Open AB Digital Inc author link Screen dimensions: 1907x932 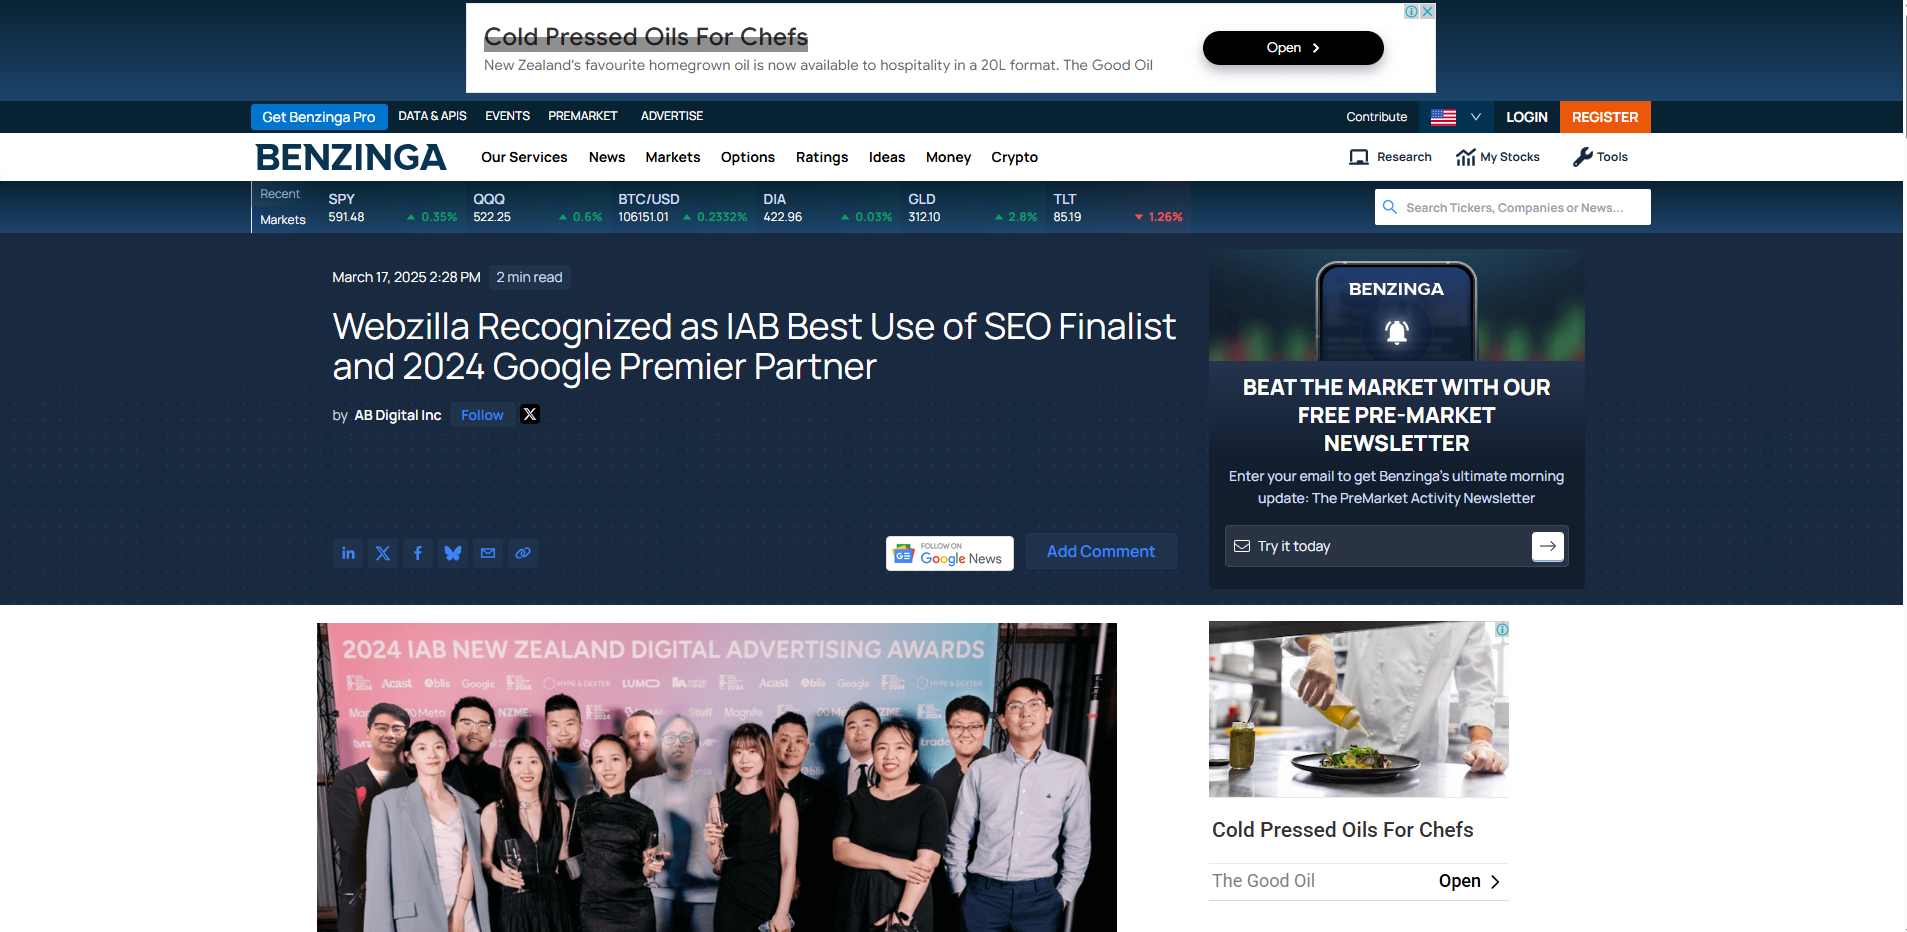pos(398,415)
